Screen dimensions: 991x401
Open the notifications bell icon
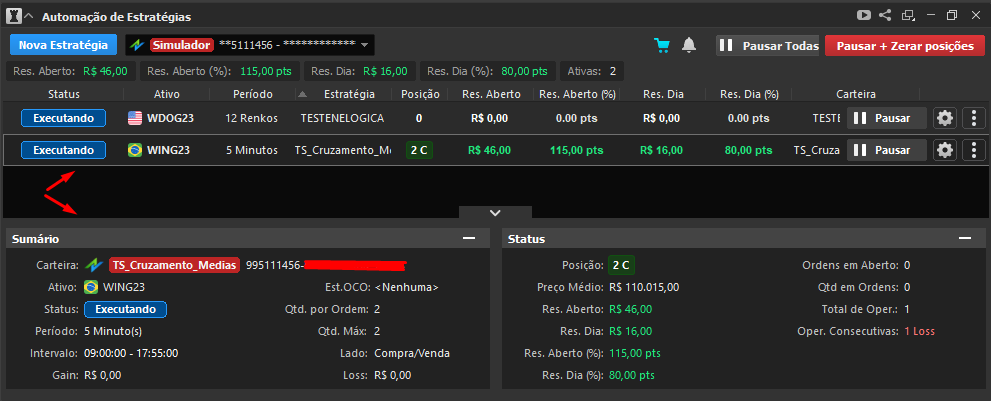pos(689,46)
